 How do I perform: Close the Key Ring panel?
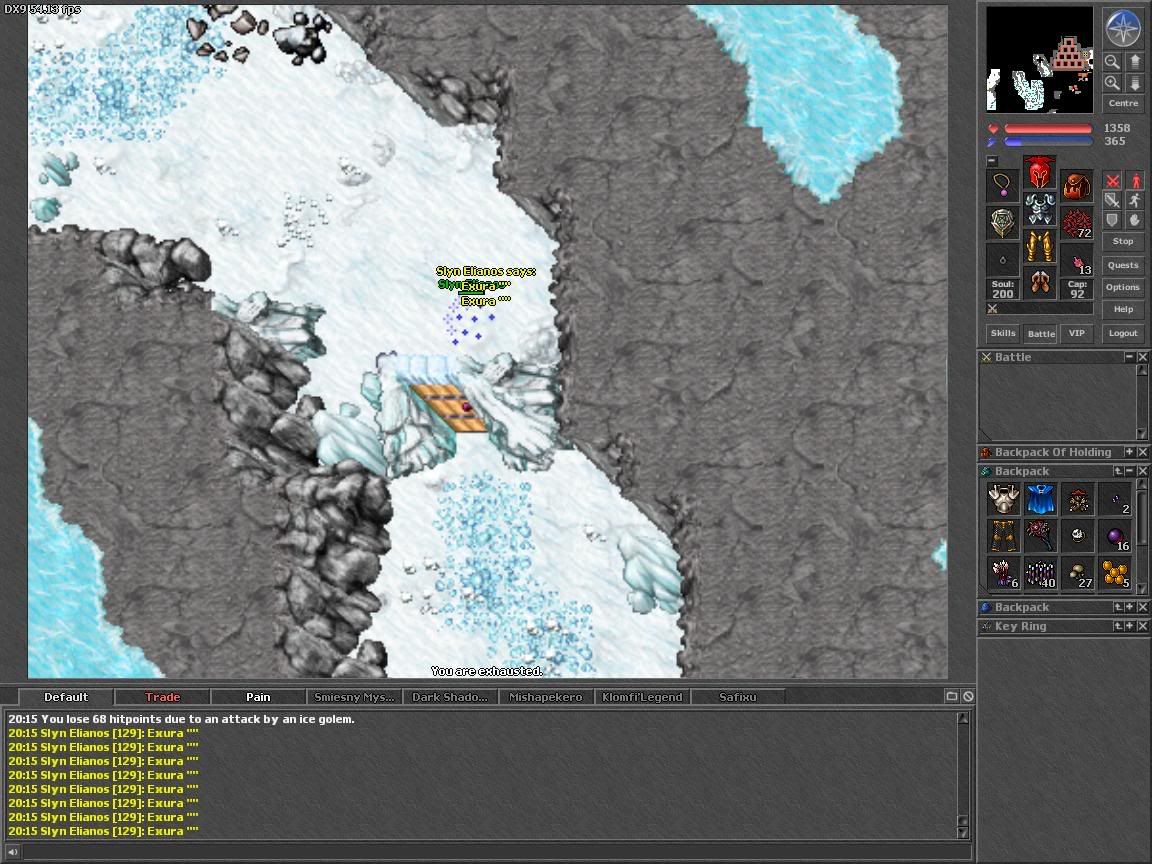tap(1142, 626)
